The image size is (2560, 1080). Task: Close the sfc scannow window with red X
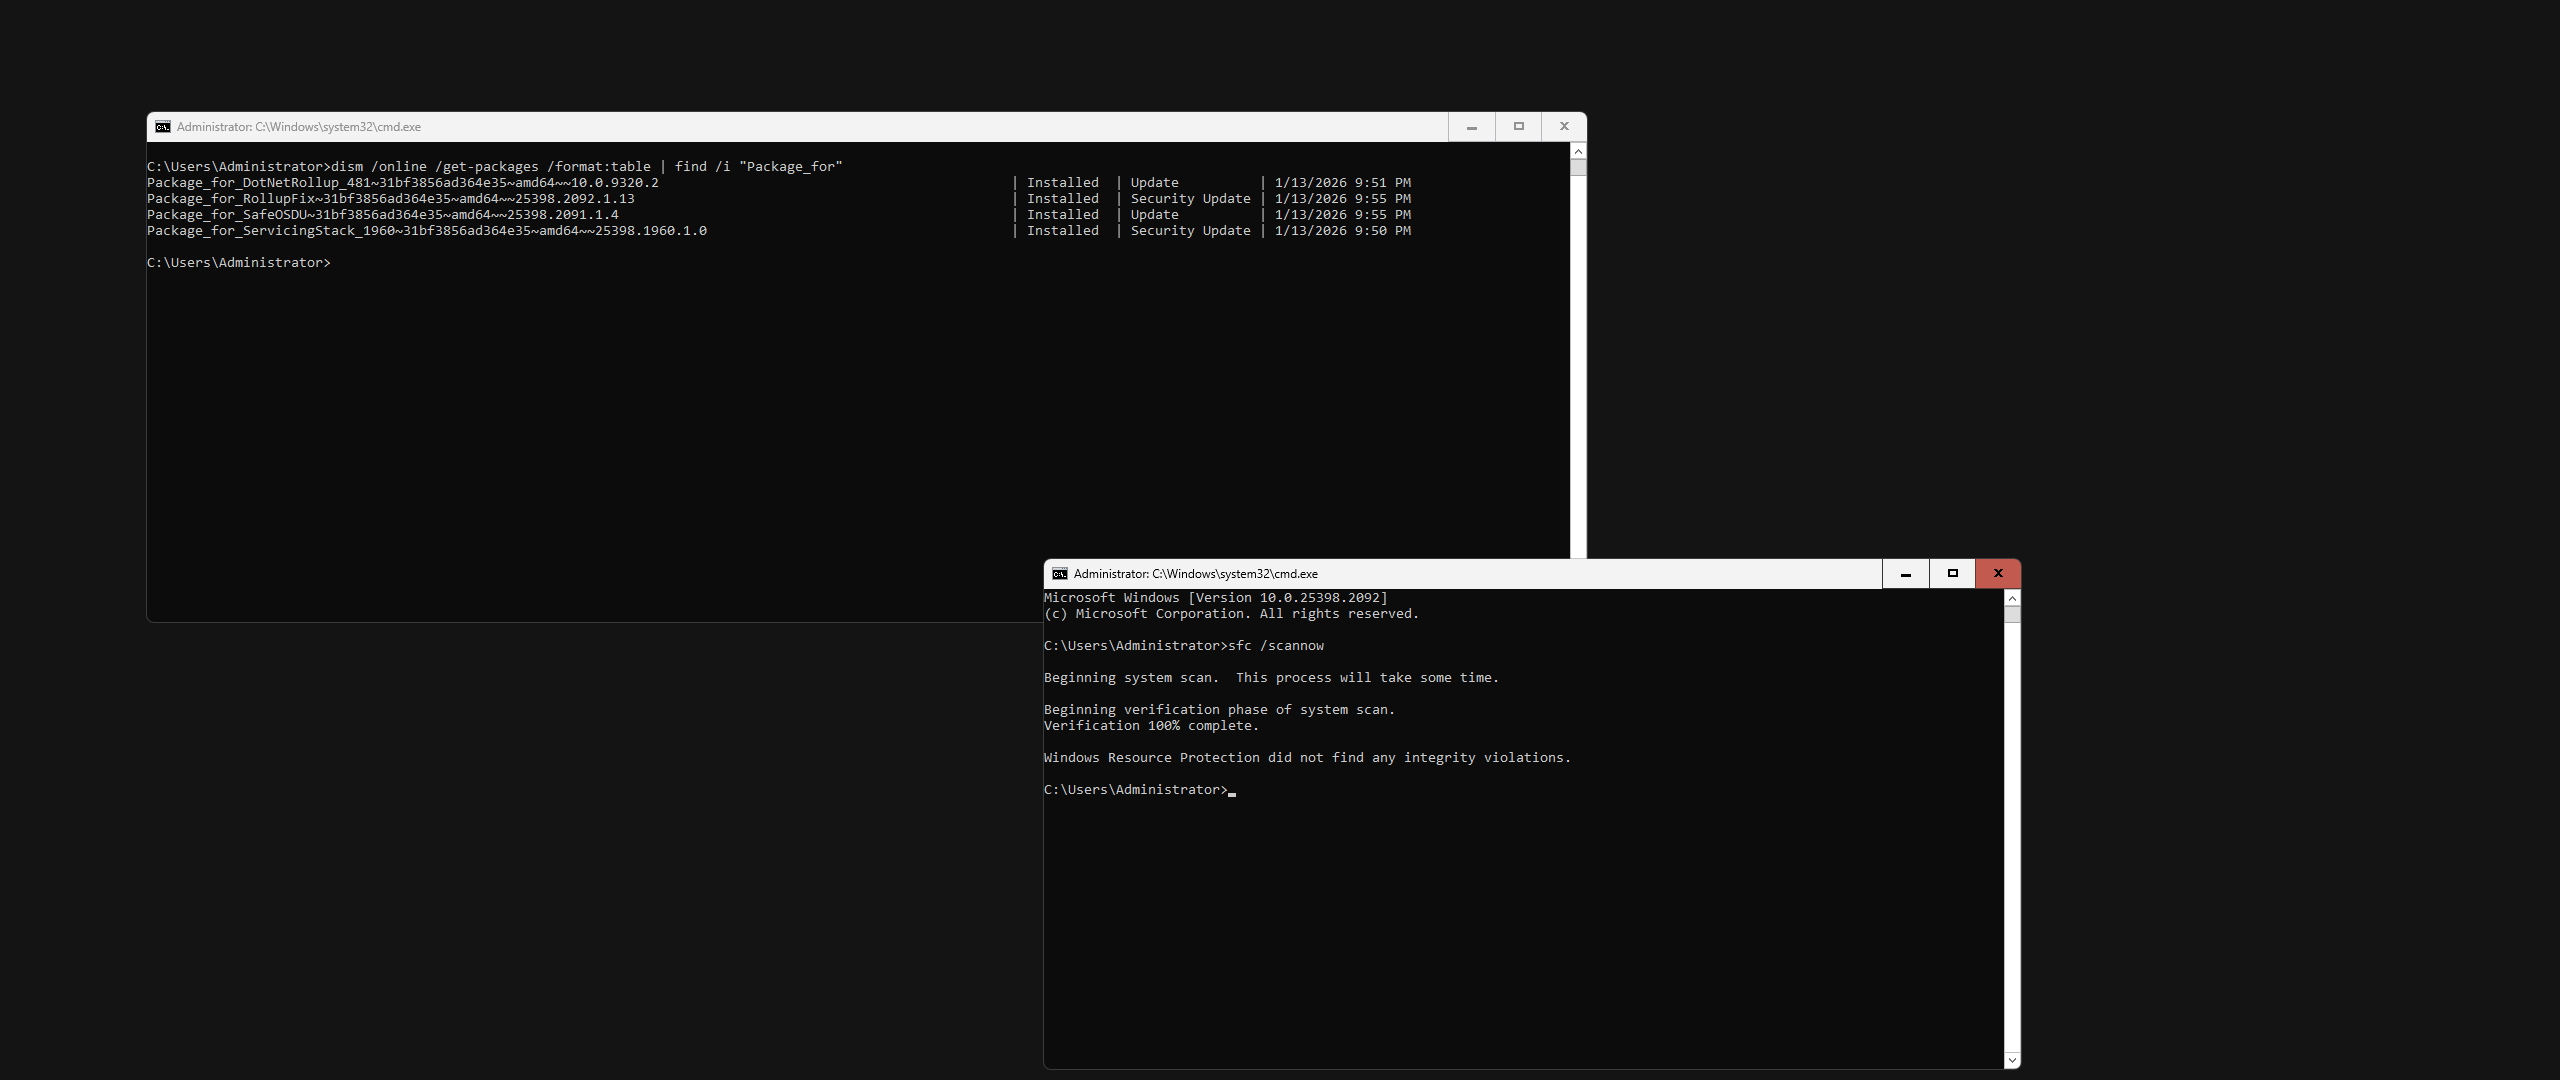[1998, 574]
